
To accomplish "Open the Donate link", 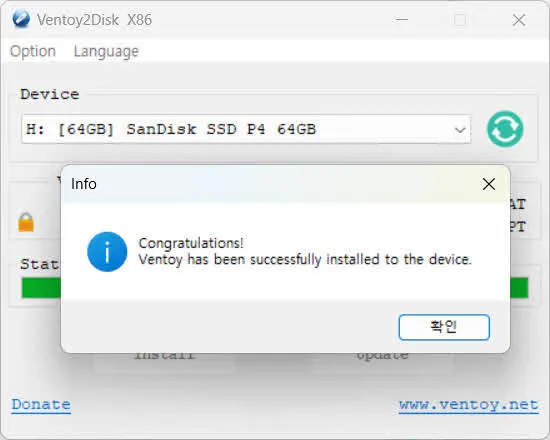I will click(41, 405).
